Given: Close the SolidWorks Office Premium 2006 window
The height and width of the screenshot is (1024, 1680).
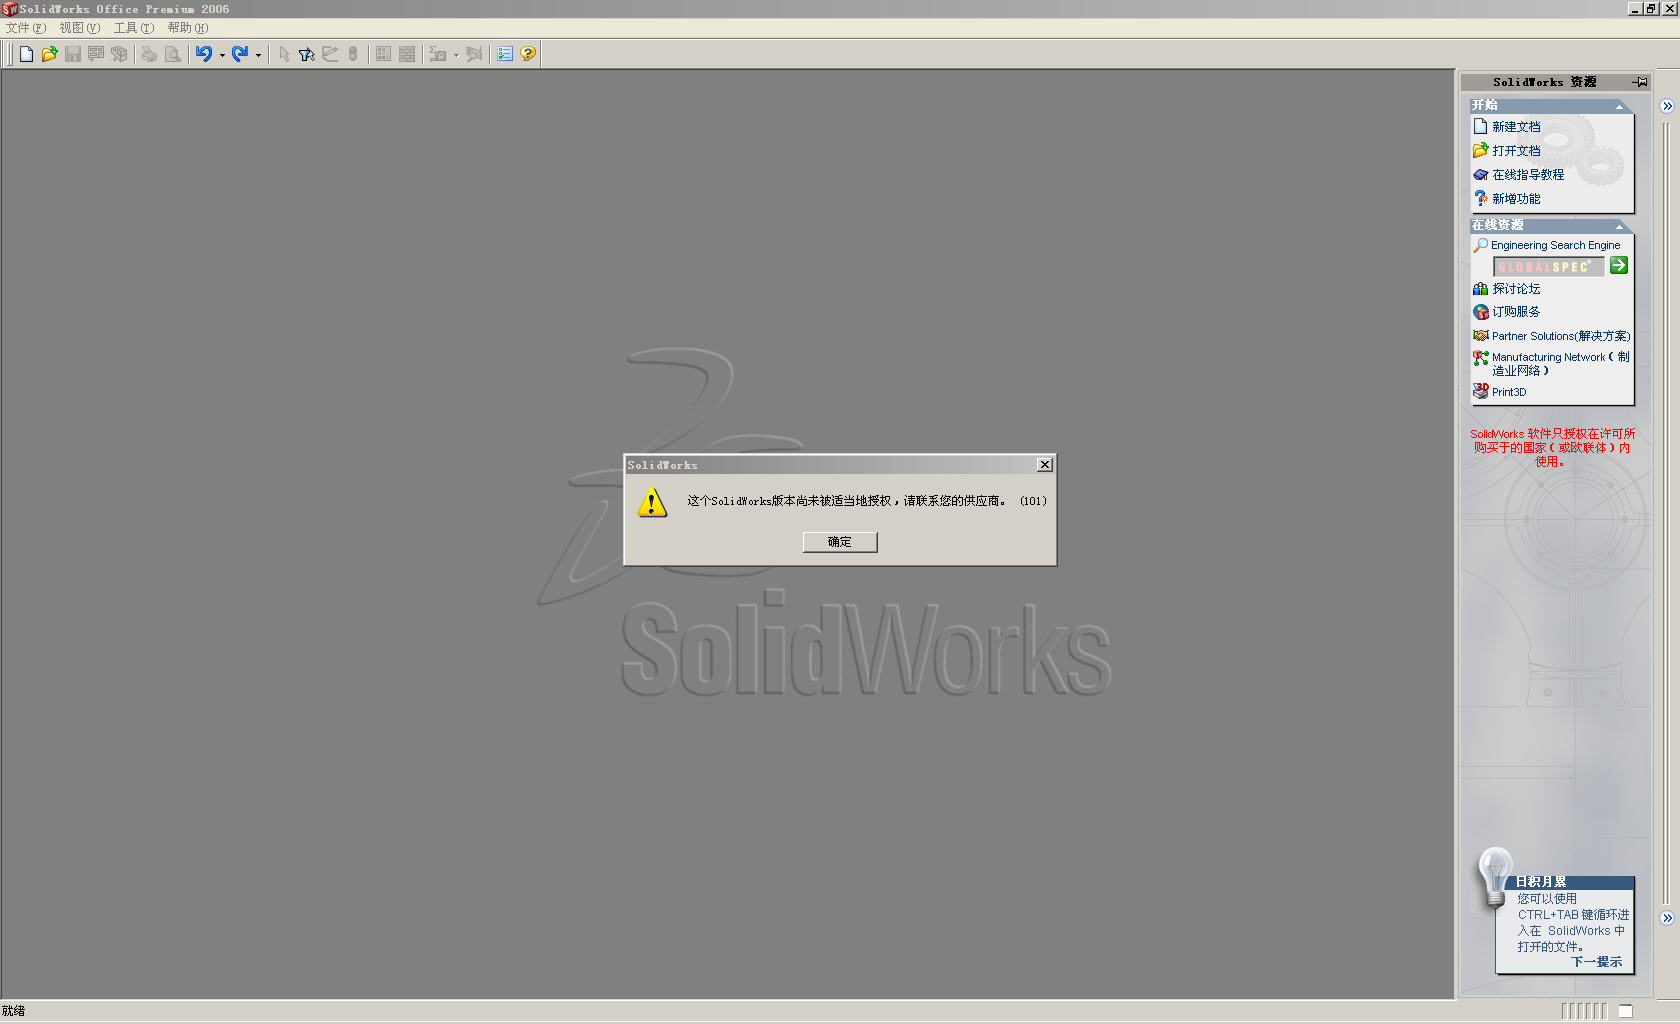Looking at the screenshot, I should coord(1669,9).
